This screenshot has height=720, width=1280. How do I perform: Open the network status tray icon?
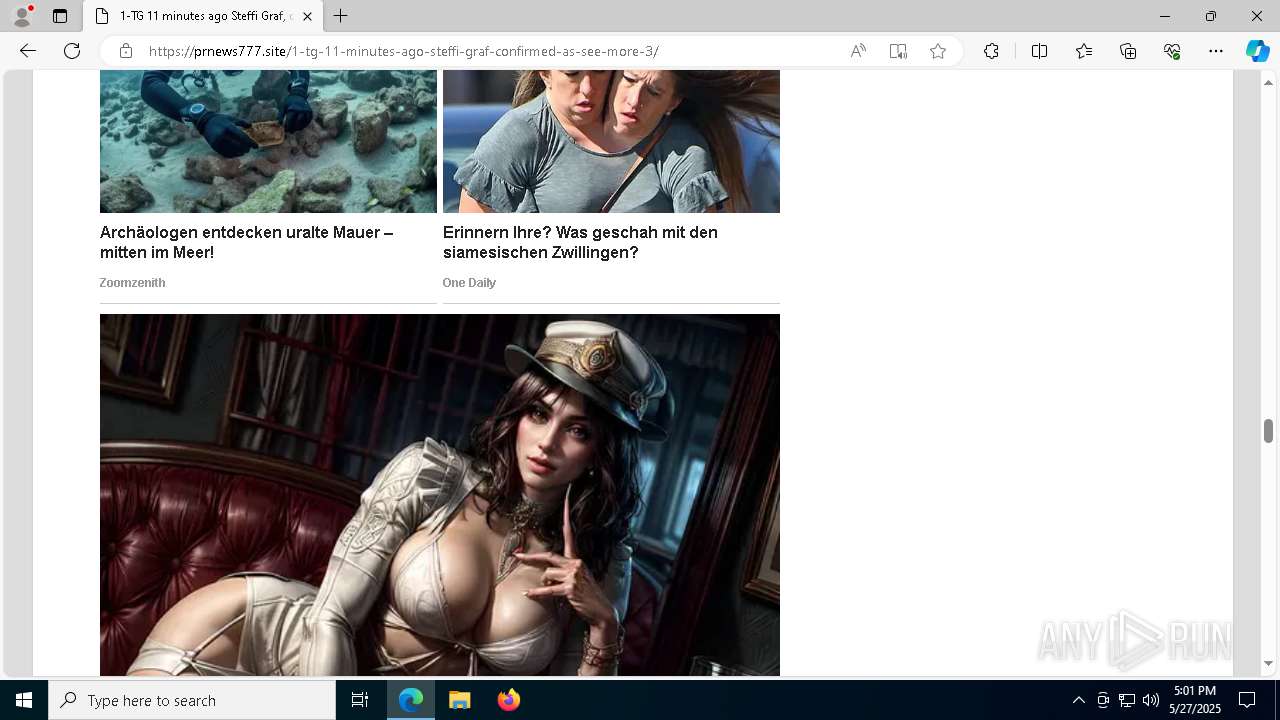[1127, 700]
